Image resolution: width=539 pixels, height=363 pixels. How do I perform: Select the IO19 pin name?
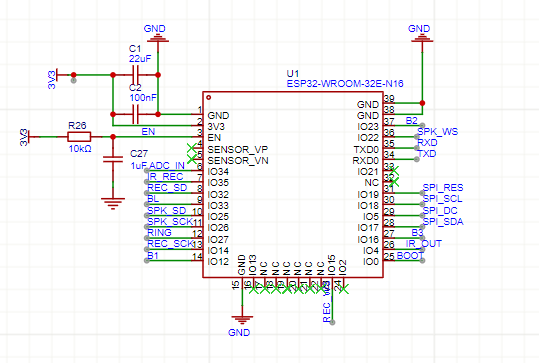[x=368, y=195]
